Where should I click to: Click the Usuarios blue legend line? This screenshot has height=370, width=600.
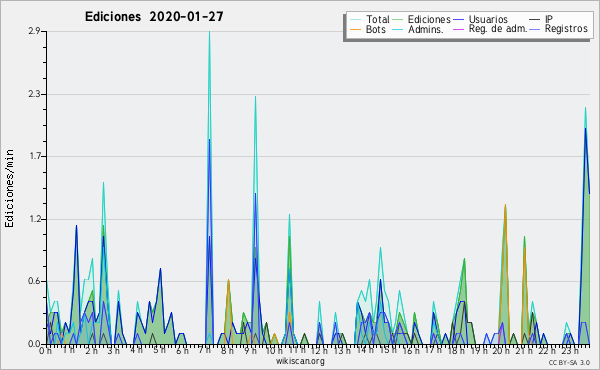tap(458, 20)
